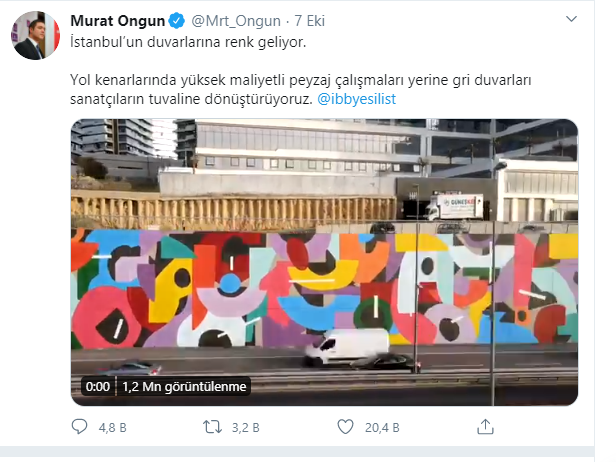This screenshot has width=616, height=462.
Task: Play the colorful mural wall video
Action: tap(324, 262)
